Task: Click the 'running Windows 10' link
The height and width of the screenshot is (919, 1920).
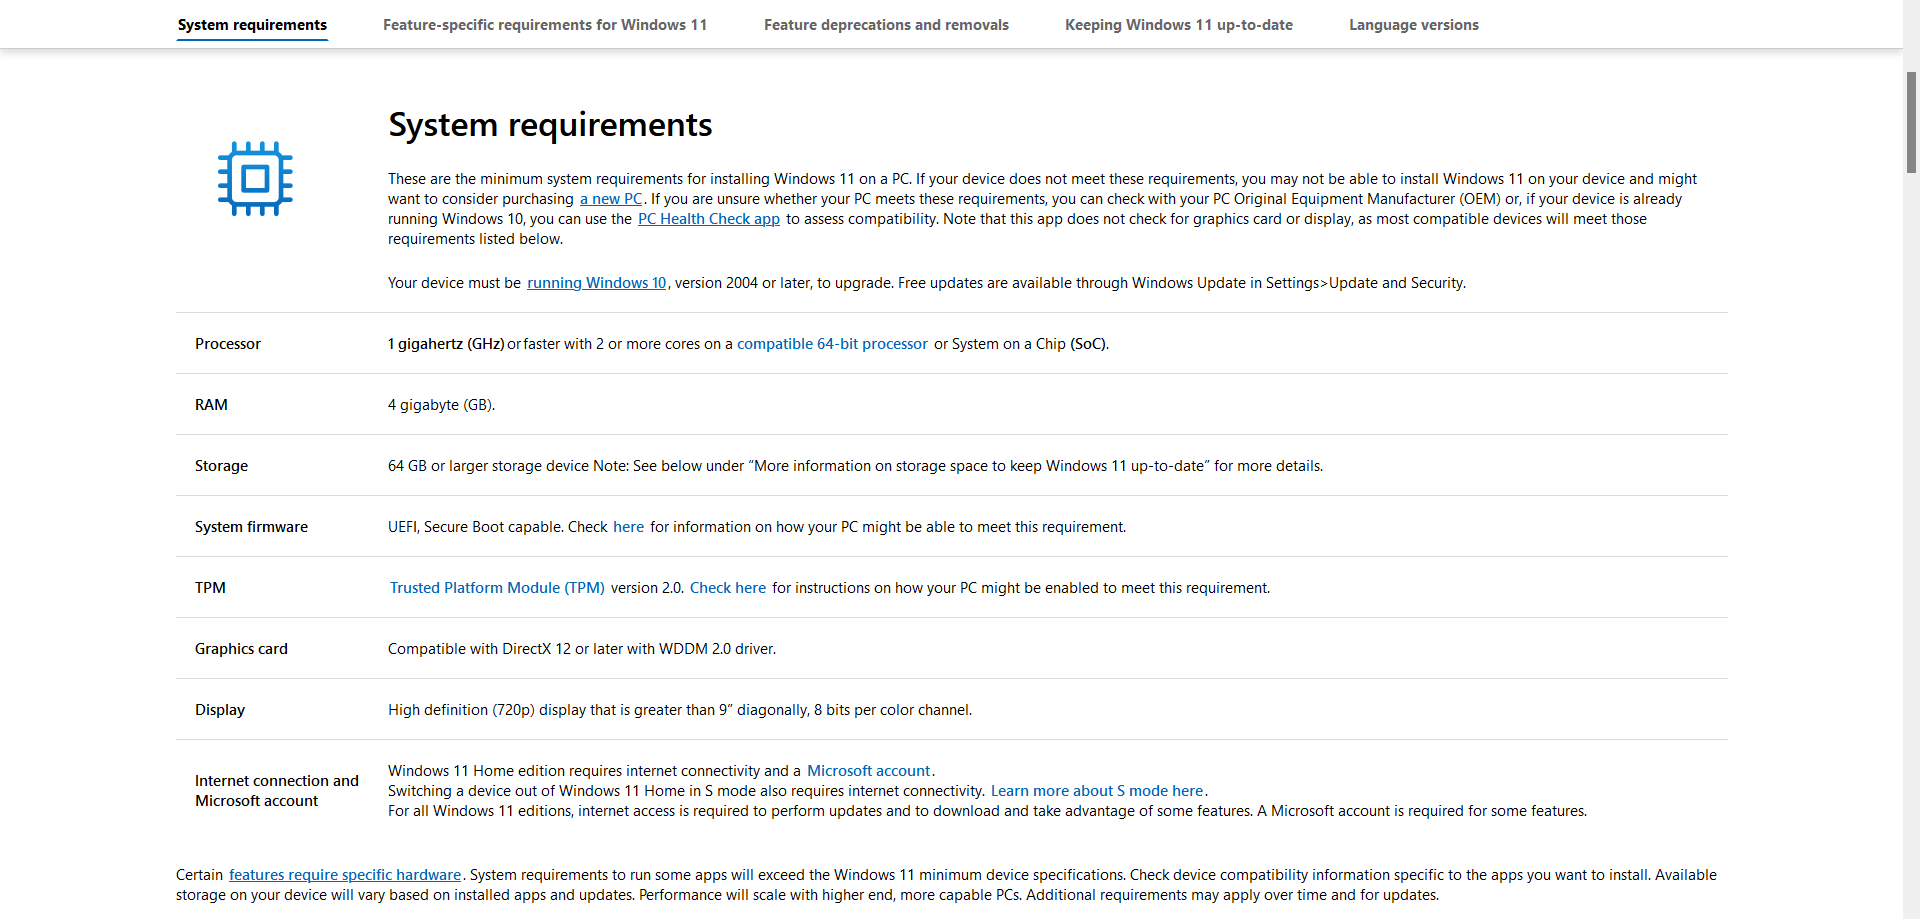Action: coord(597,283)
